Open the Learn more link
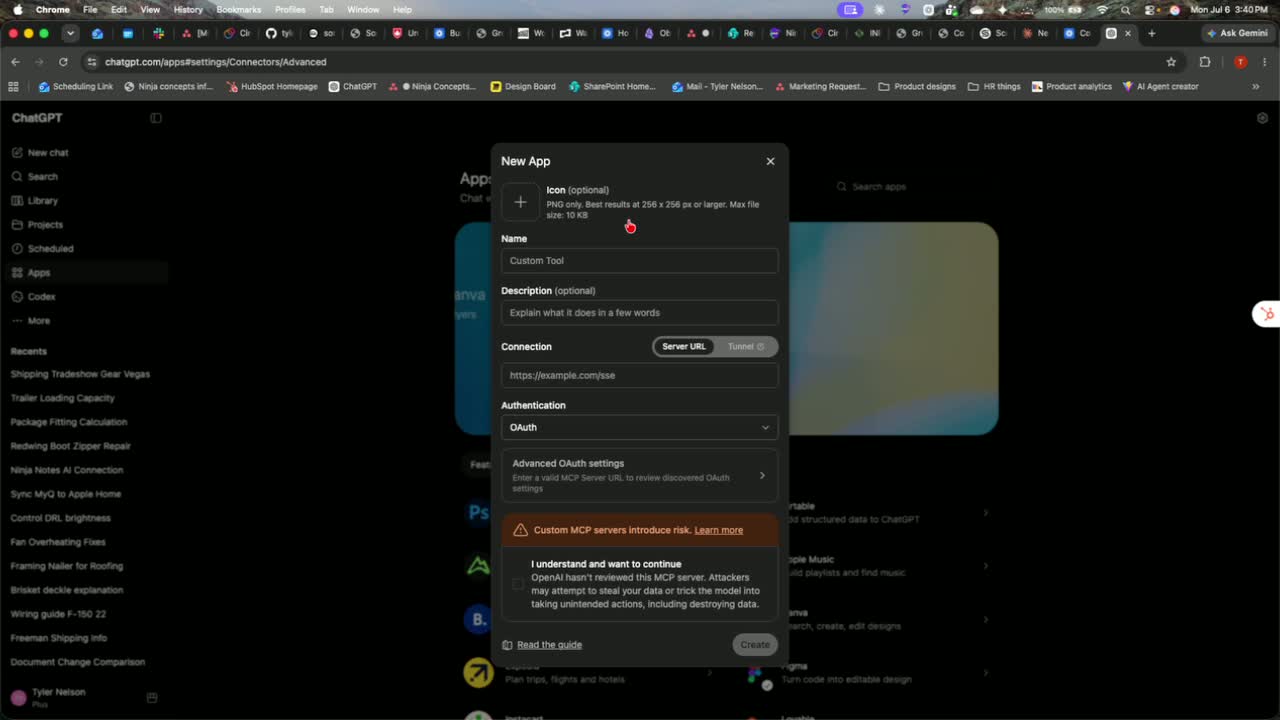Viewport: 1280px width, 720px height. pos(719,530)
